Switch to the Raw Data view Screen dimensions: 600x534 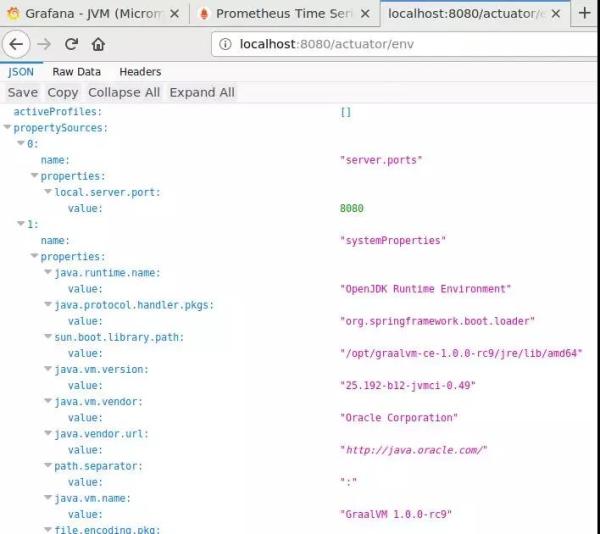[x=77, y=72]
